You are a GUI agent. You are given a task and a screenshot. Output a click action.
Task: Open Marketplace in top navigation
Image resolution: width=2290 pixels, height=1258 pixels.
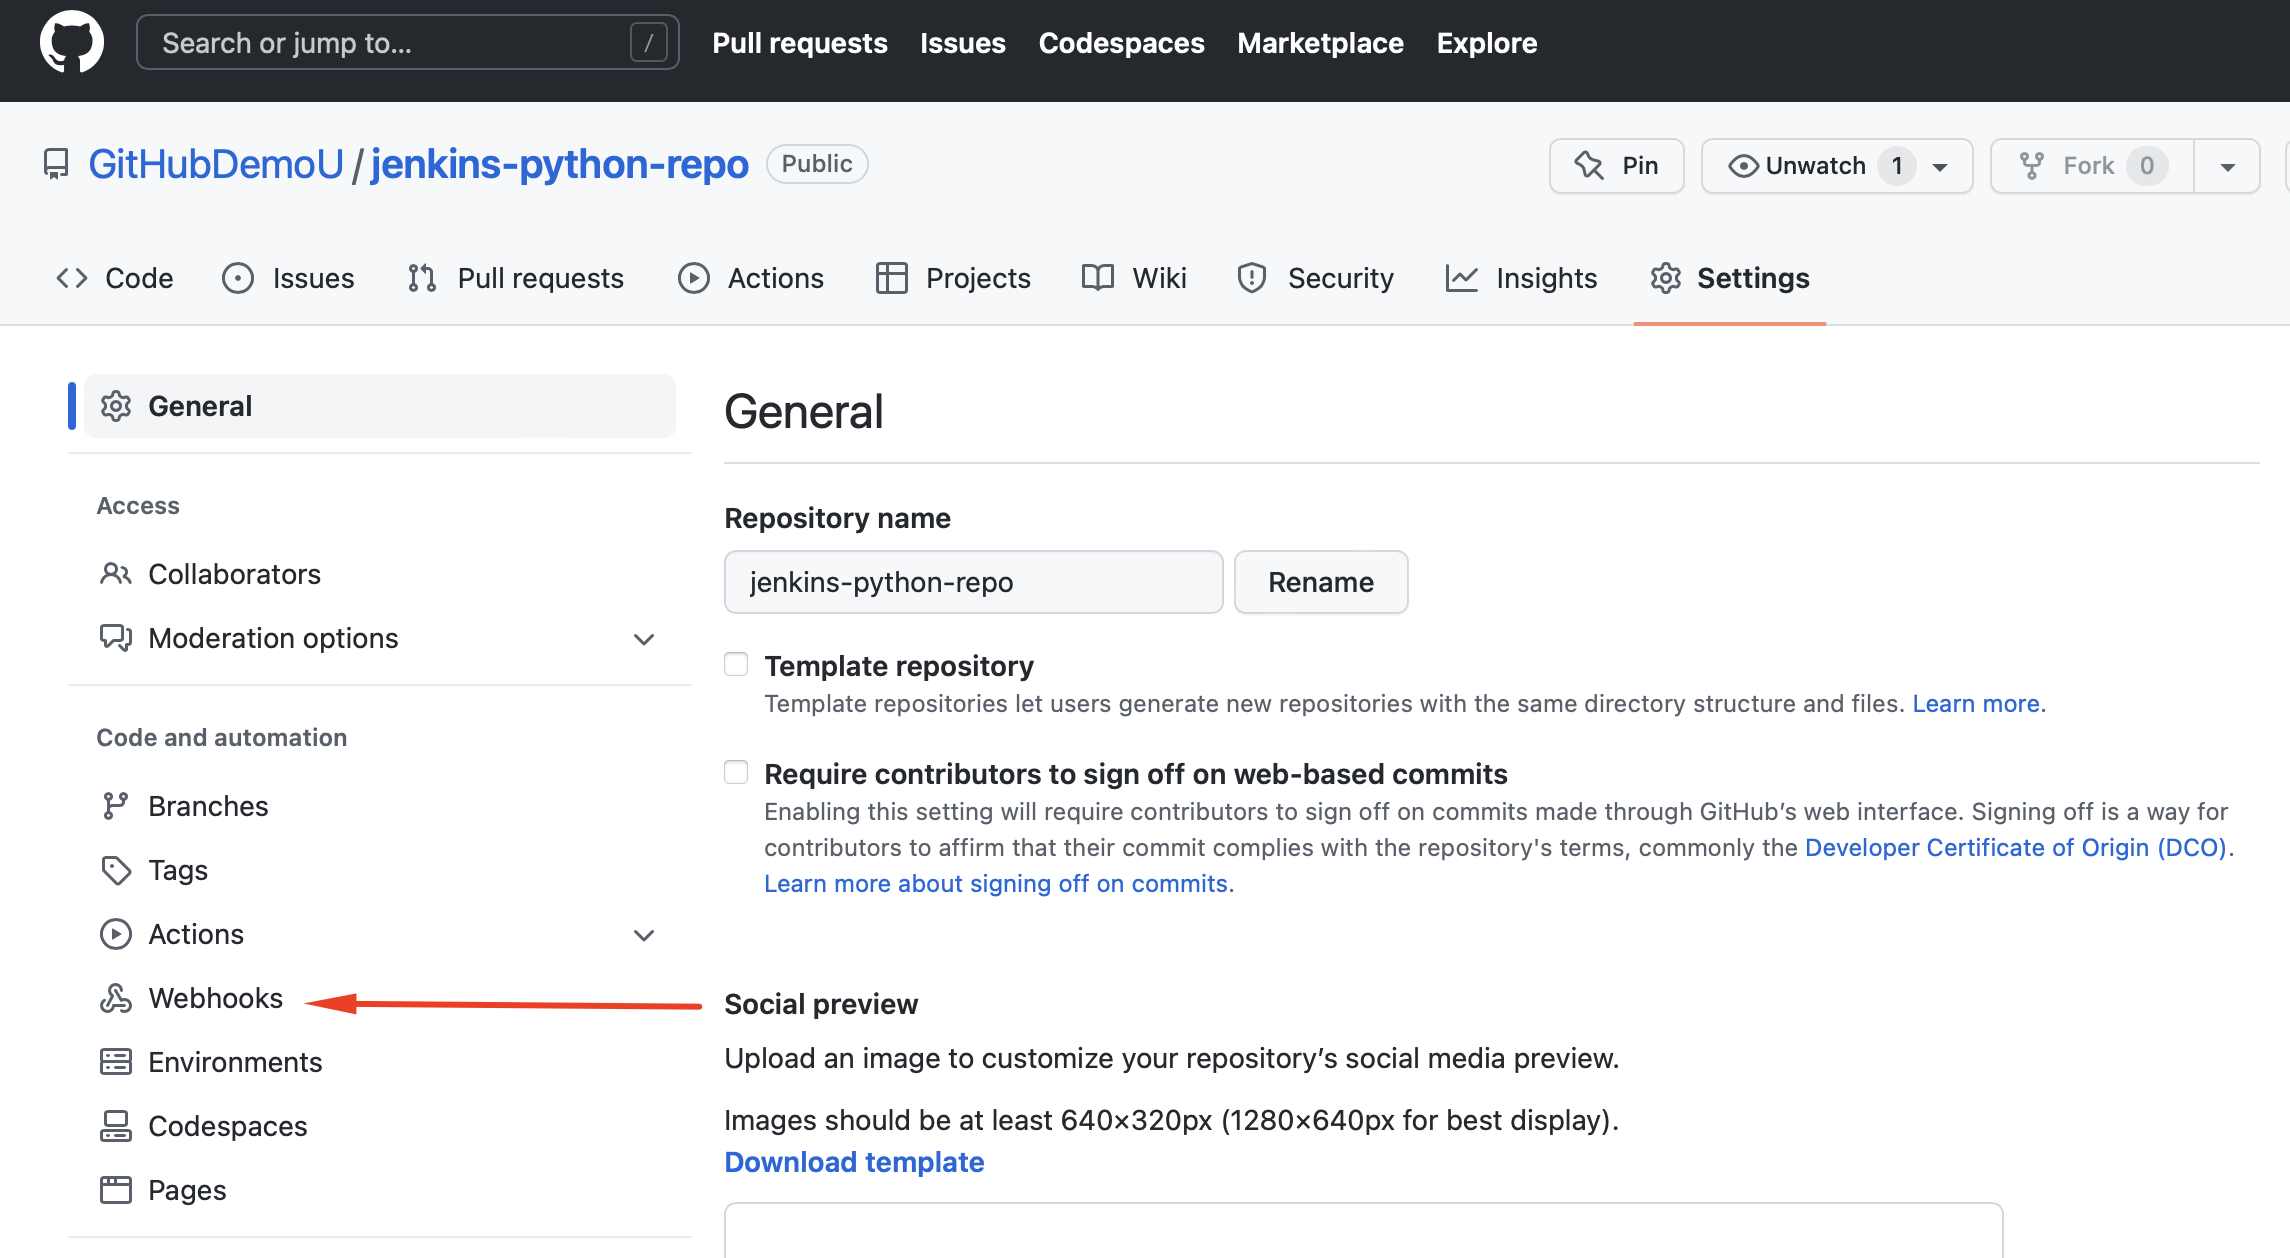(1320, 43)
